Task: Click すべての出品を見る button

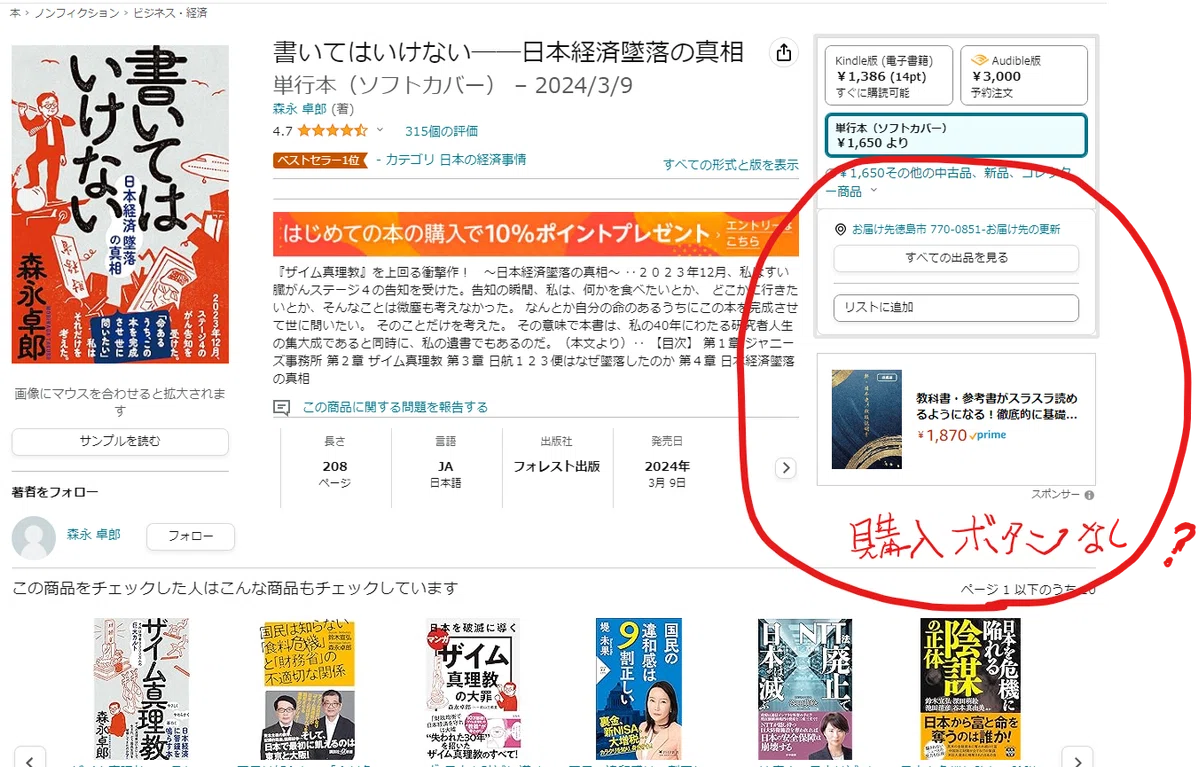Action: 956,258
